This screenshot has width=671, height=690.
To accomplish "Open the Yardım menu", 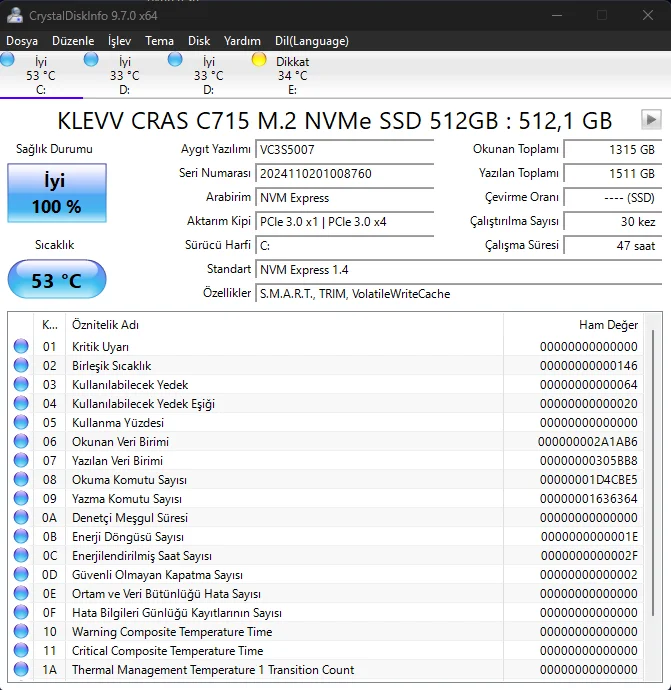I will (x=242, y=41).
